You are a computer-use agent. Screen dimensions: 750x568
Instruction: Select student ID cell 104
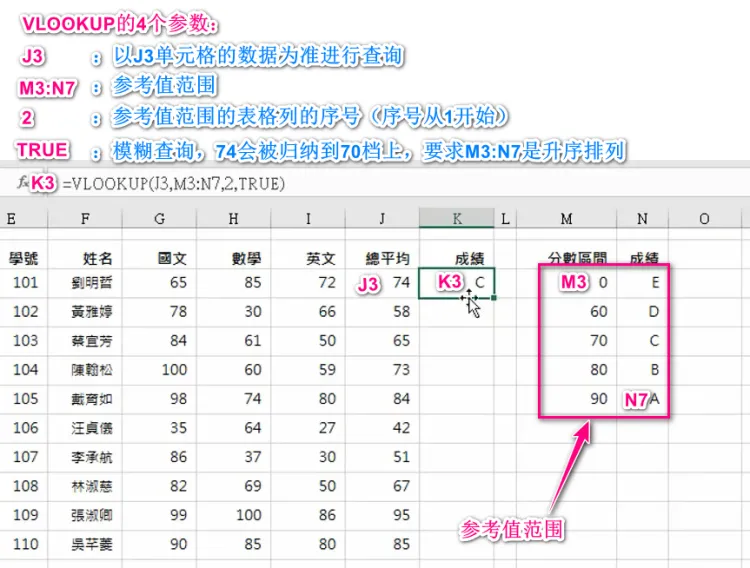[x=25, y=369]
